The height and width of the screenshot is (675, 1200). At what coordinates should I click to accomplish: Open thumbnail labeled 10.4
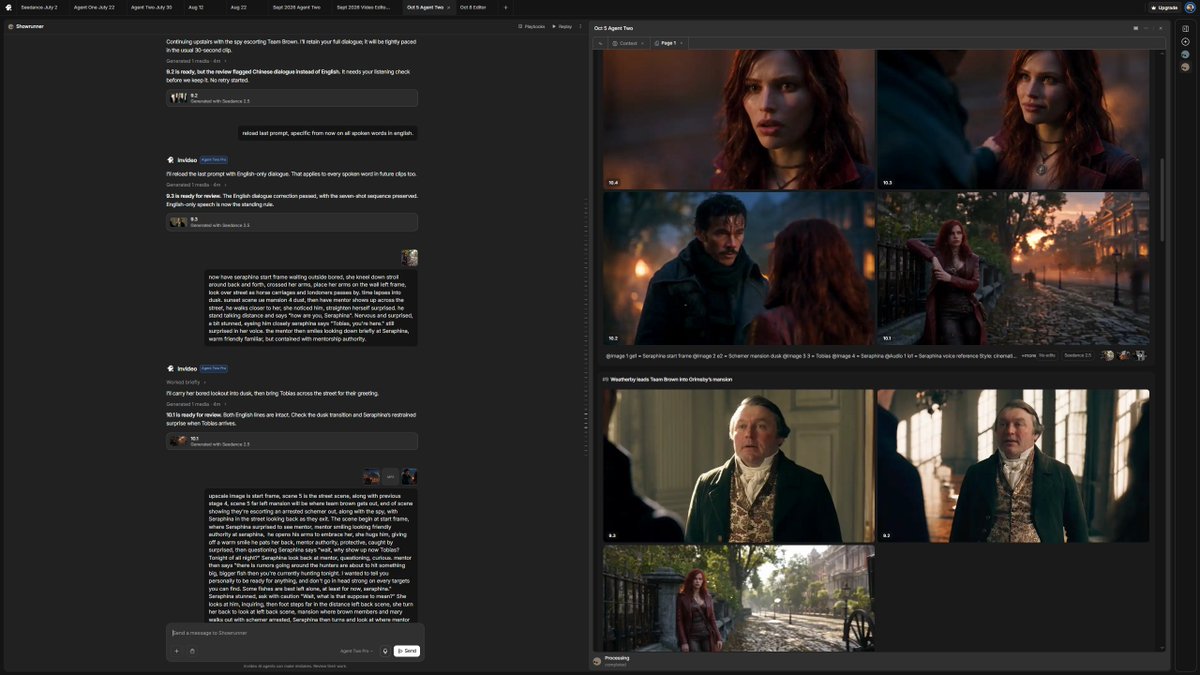[x=738, y=119]
